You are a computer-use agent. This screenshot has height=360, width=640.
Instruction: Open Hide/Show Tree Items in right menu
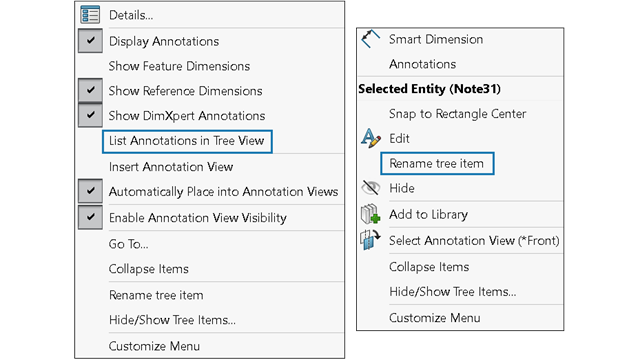coord(453,291)
